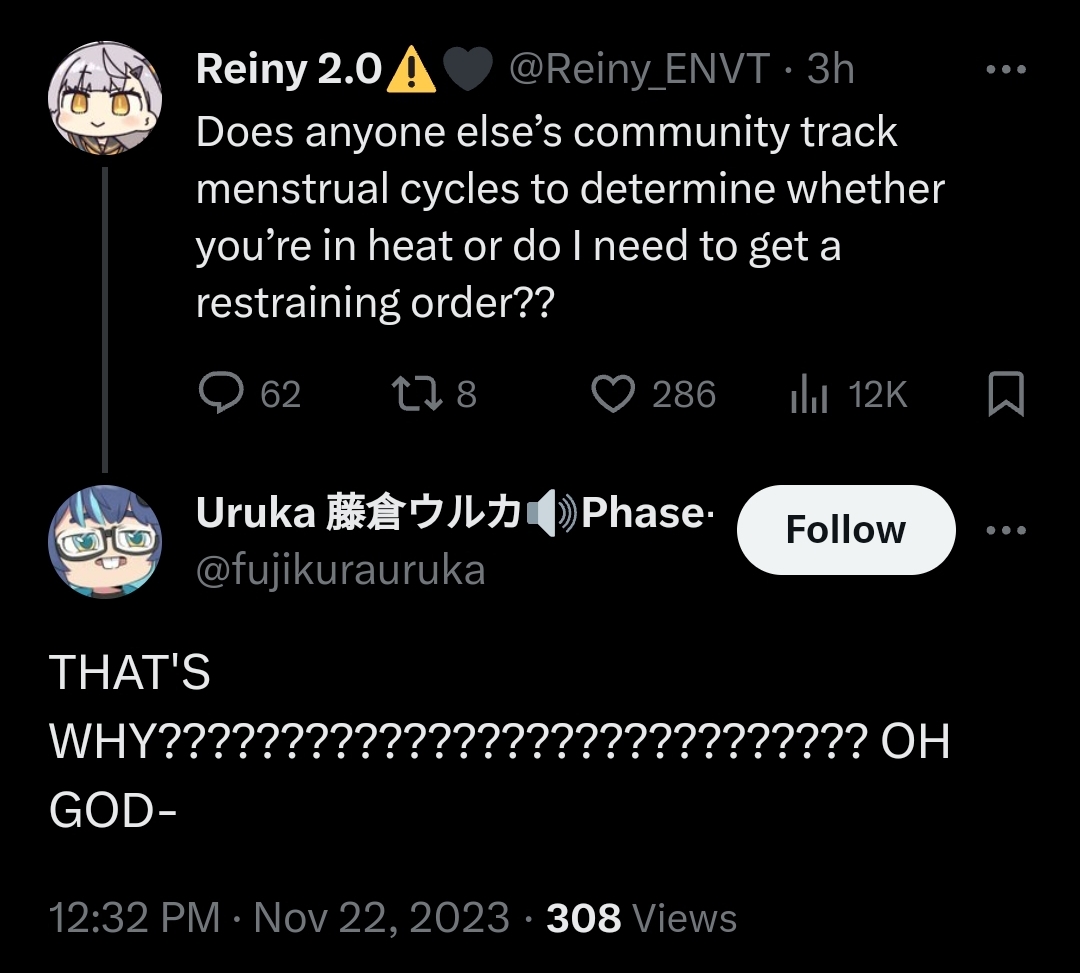Image resolution: width=1080 pixels, height=973 pixels.
Task: Retweet Reiny's post
Action: coord(414,394)
